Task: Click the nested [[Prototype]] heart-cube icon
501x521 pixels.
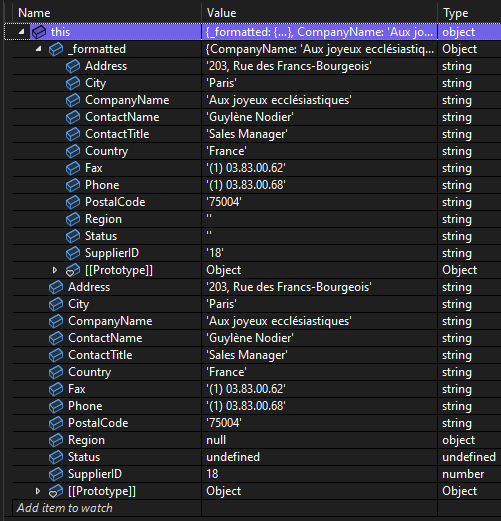Action: click(73, 270)
